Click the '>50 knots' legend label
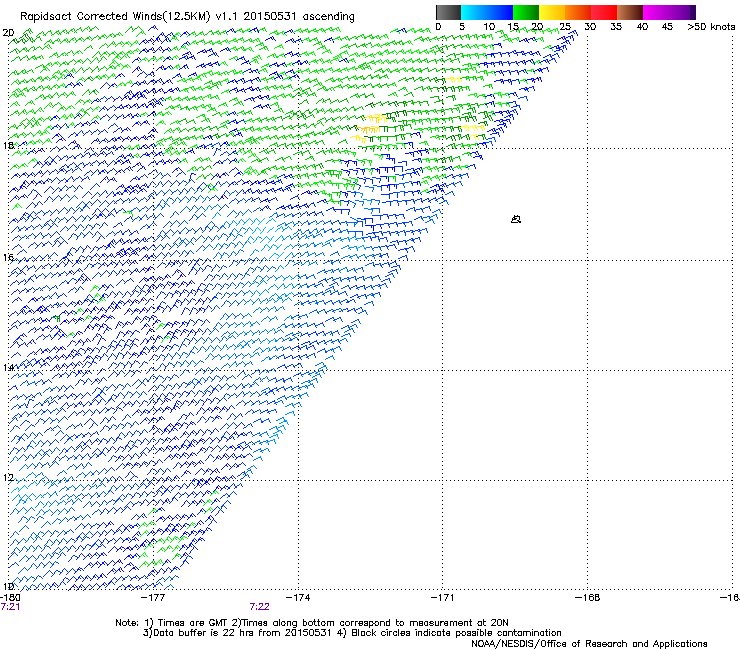740x650 pixels. pos(711,27)
